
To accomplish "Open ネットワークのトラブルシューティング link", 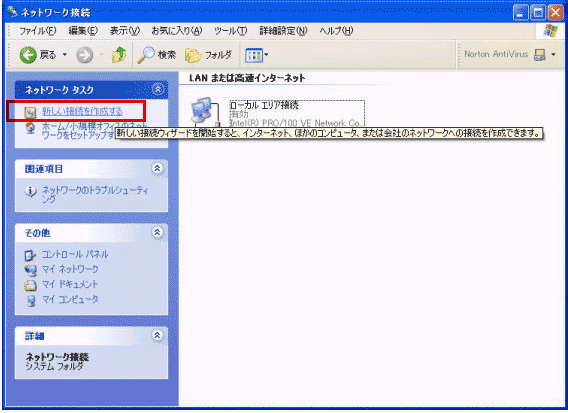I will 95,194.
